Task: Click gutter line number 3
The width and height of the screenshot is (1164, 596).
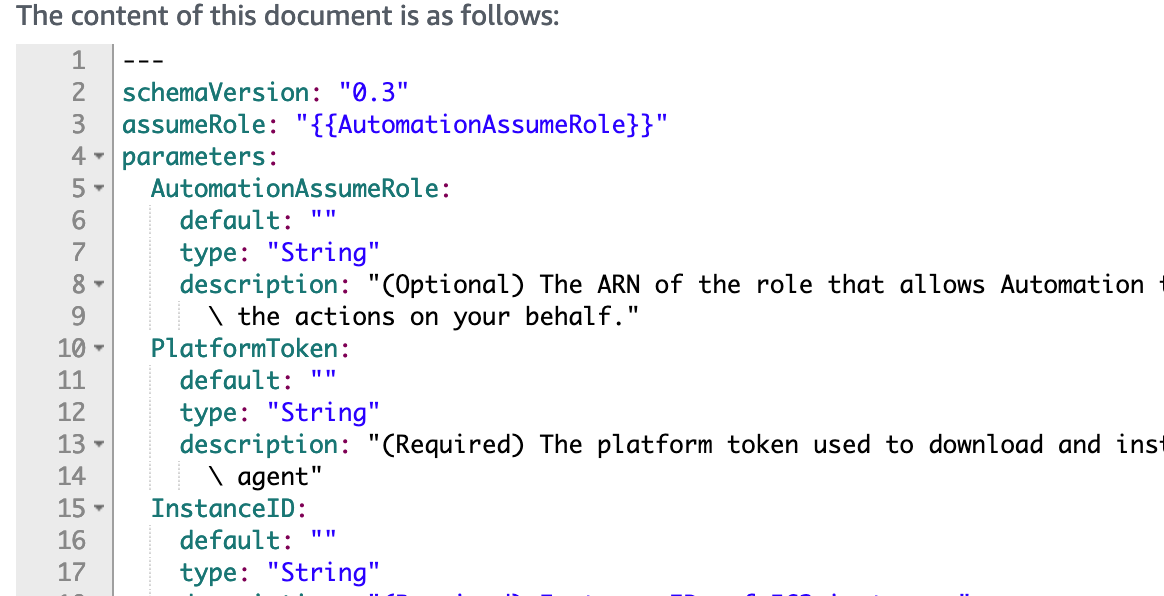Action: 78,124
